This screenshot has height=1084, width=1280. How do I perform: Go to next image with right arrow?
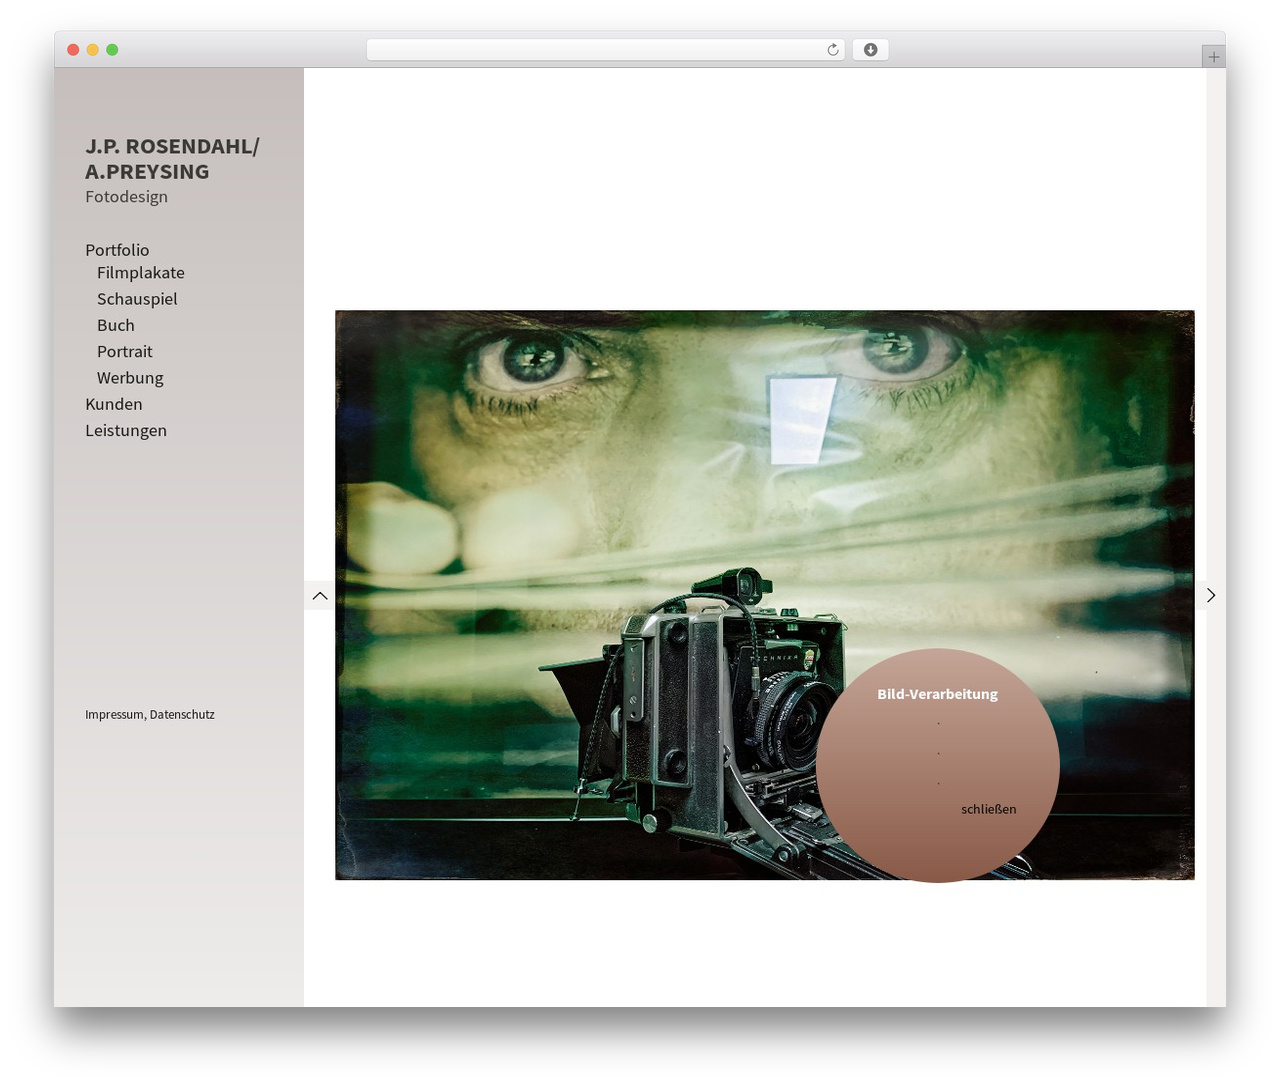pos(1210,596)
